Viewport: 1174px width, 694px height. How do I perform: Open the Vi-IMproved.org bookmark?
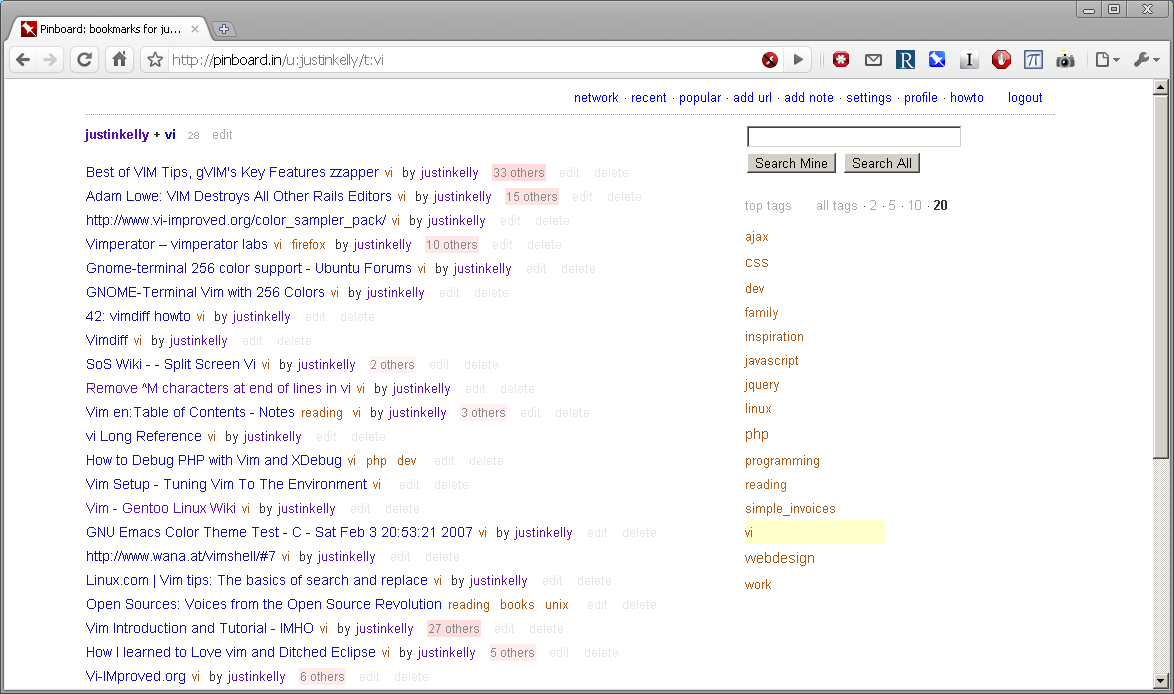click(136, 676)
